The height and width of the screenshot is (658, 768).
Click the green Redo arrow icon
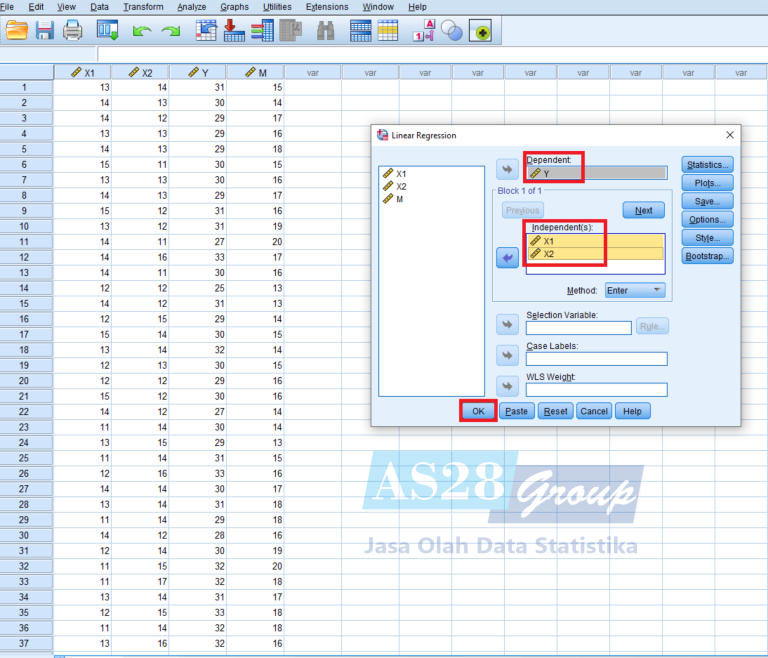170,32
